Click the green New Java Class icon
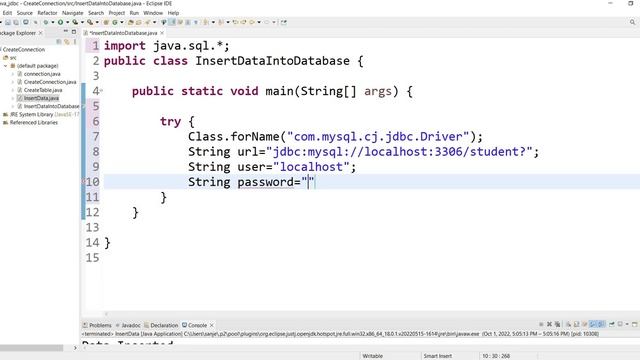640x360 pixels. 115,22
